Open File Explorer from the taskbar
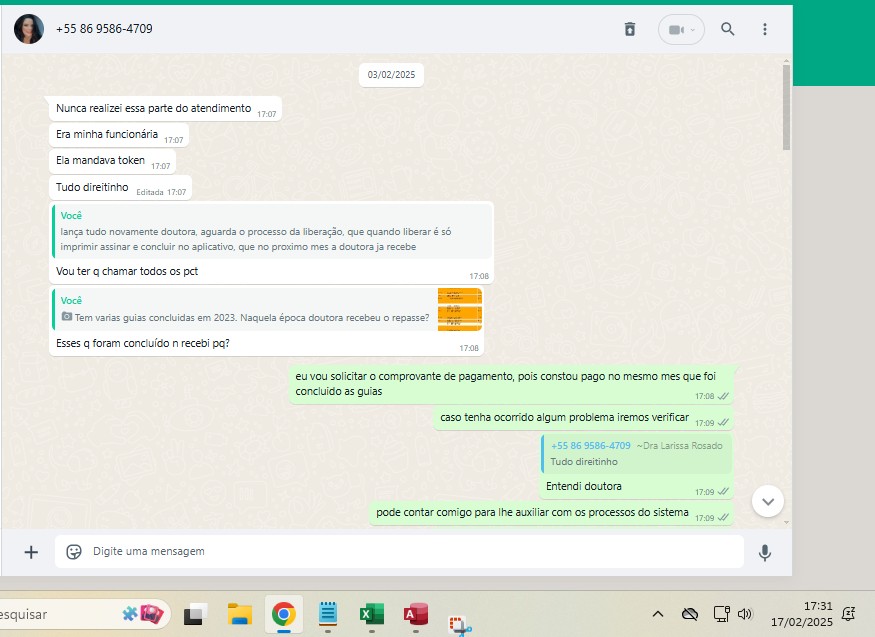Screen dimensions: 875x637 coord(240,615)
